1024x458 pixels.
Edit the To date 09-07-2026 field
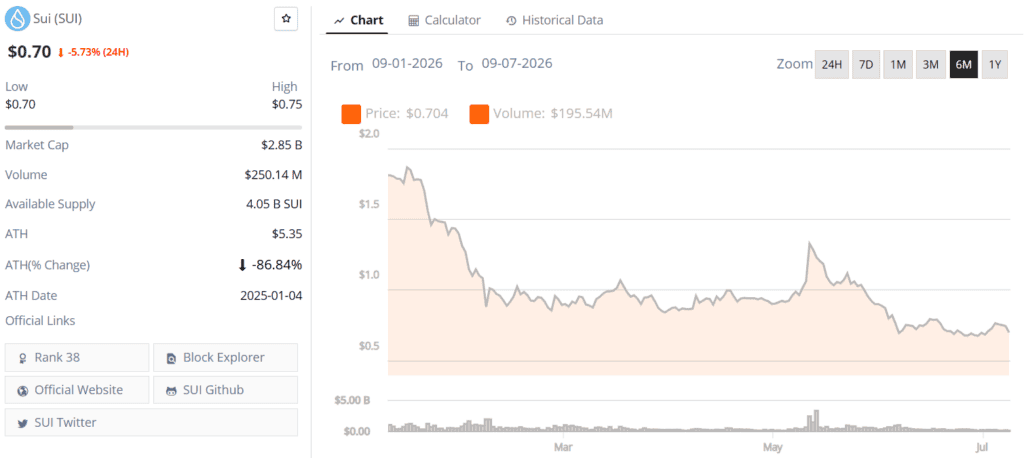point(517,64)
